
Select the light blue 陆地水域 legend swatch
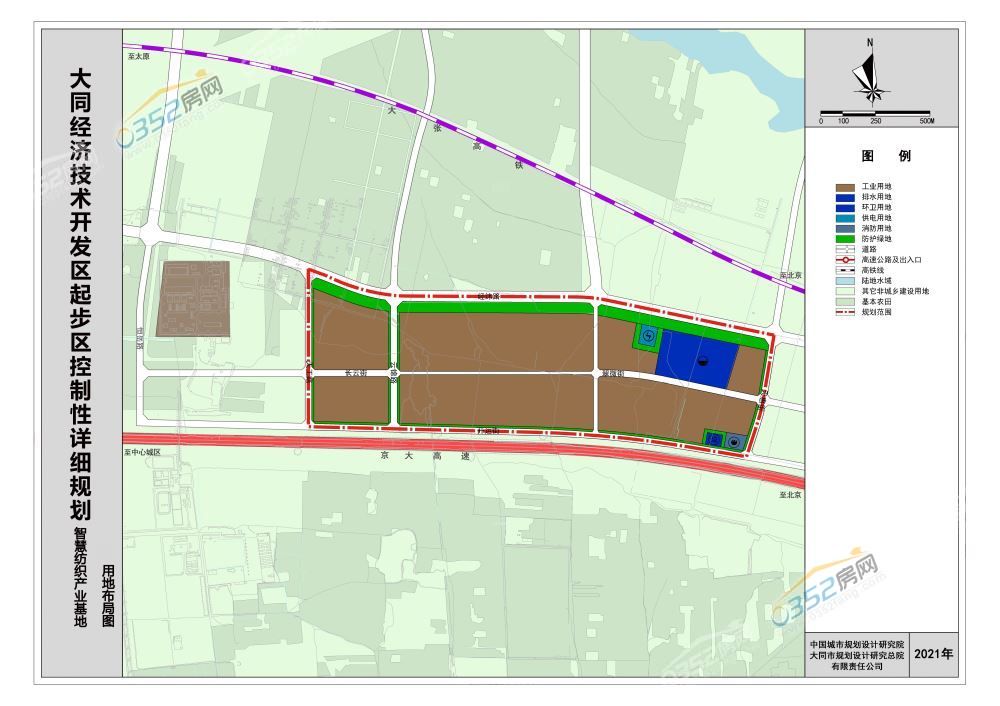[x=847, y=281]
